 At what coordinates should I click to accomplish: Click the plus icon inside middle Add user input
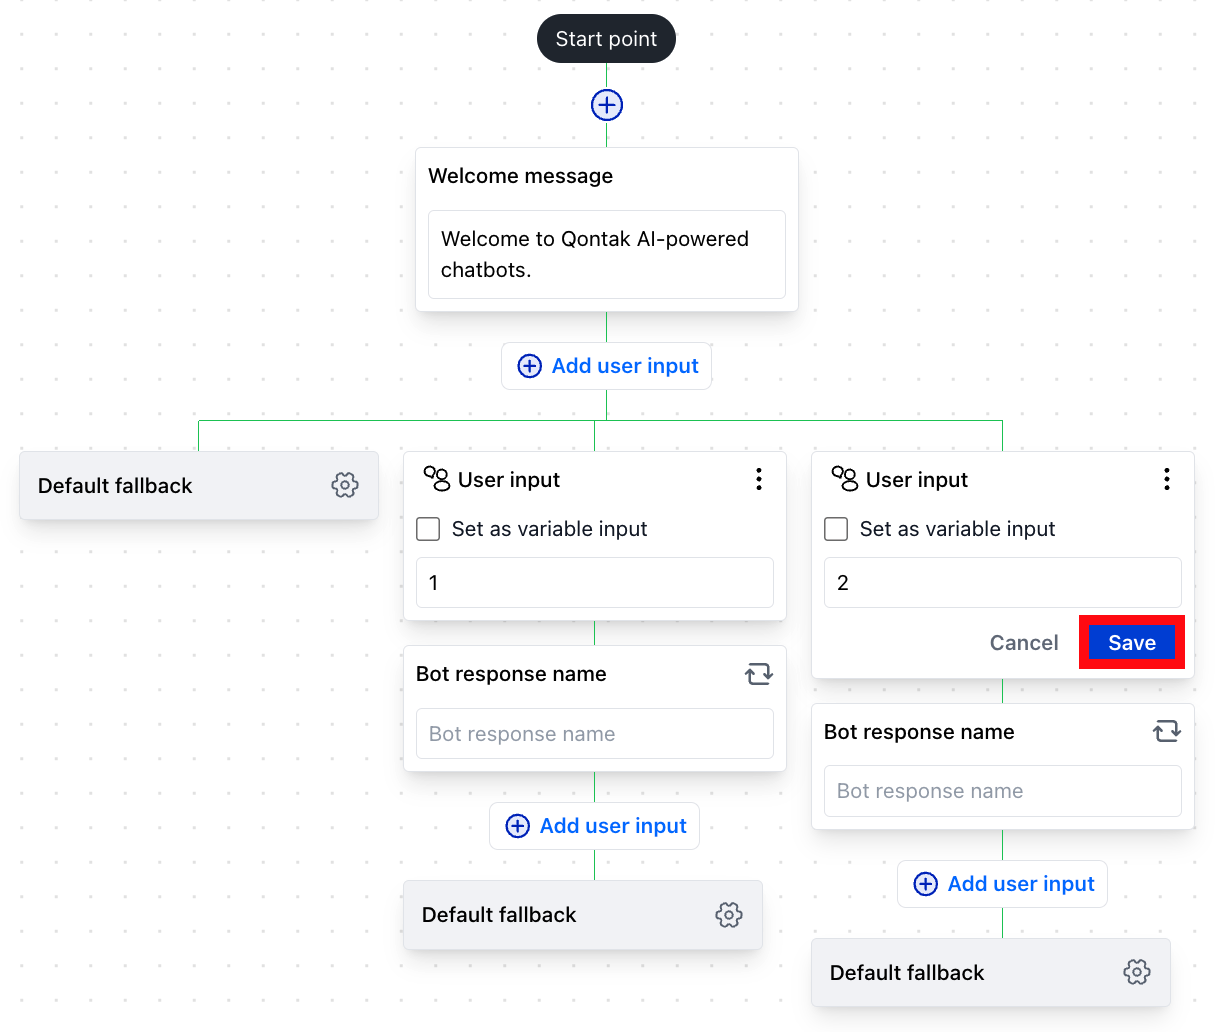[517, 826]
